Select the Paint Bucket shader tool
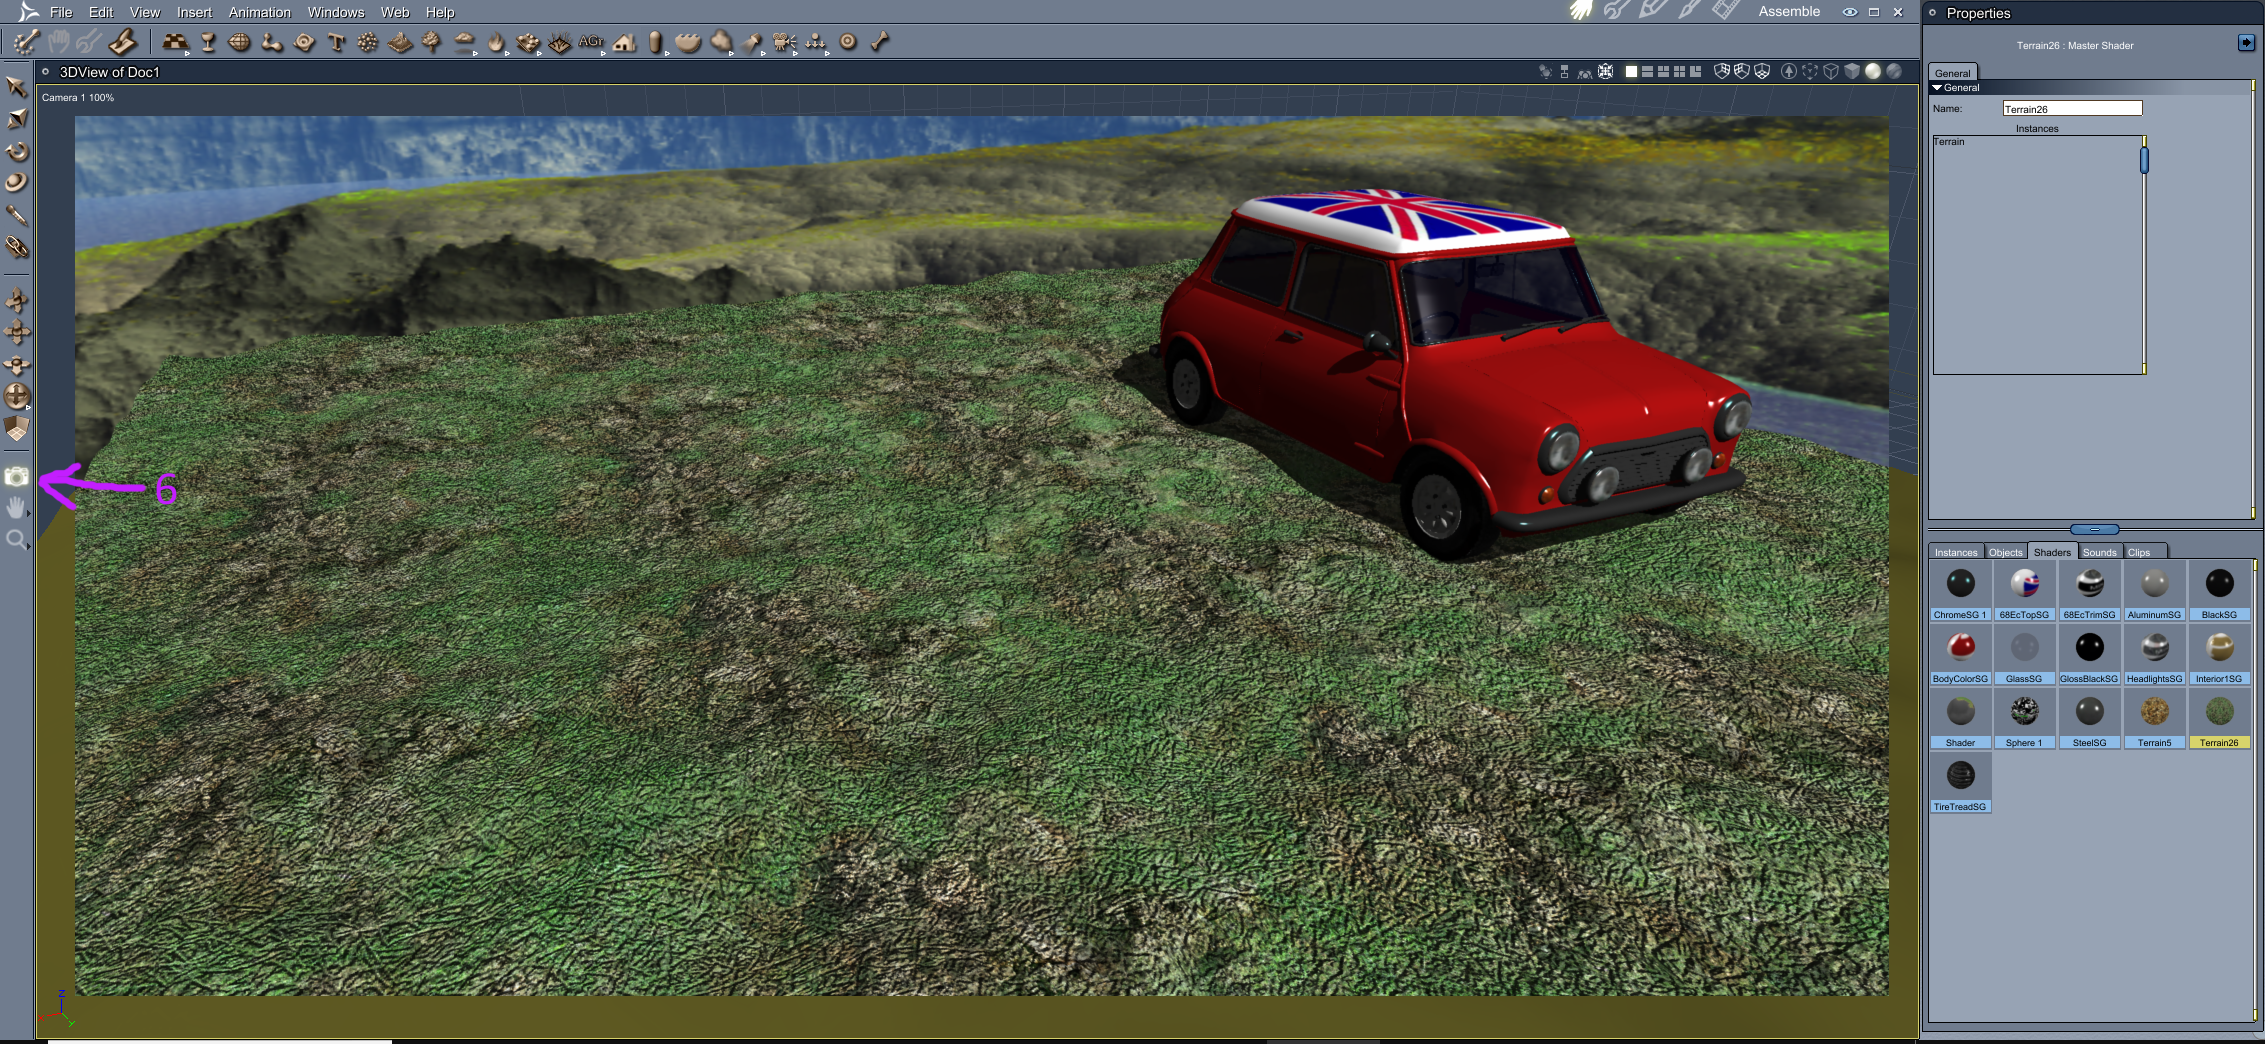2265x1044 pixels. click(x=16, y=246)
